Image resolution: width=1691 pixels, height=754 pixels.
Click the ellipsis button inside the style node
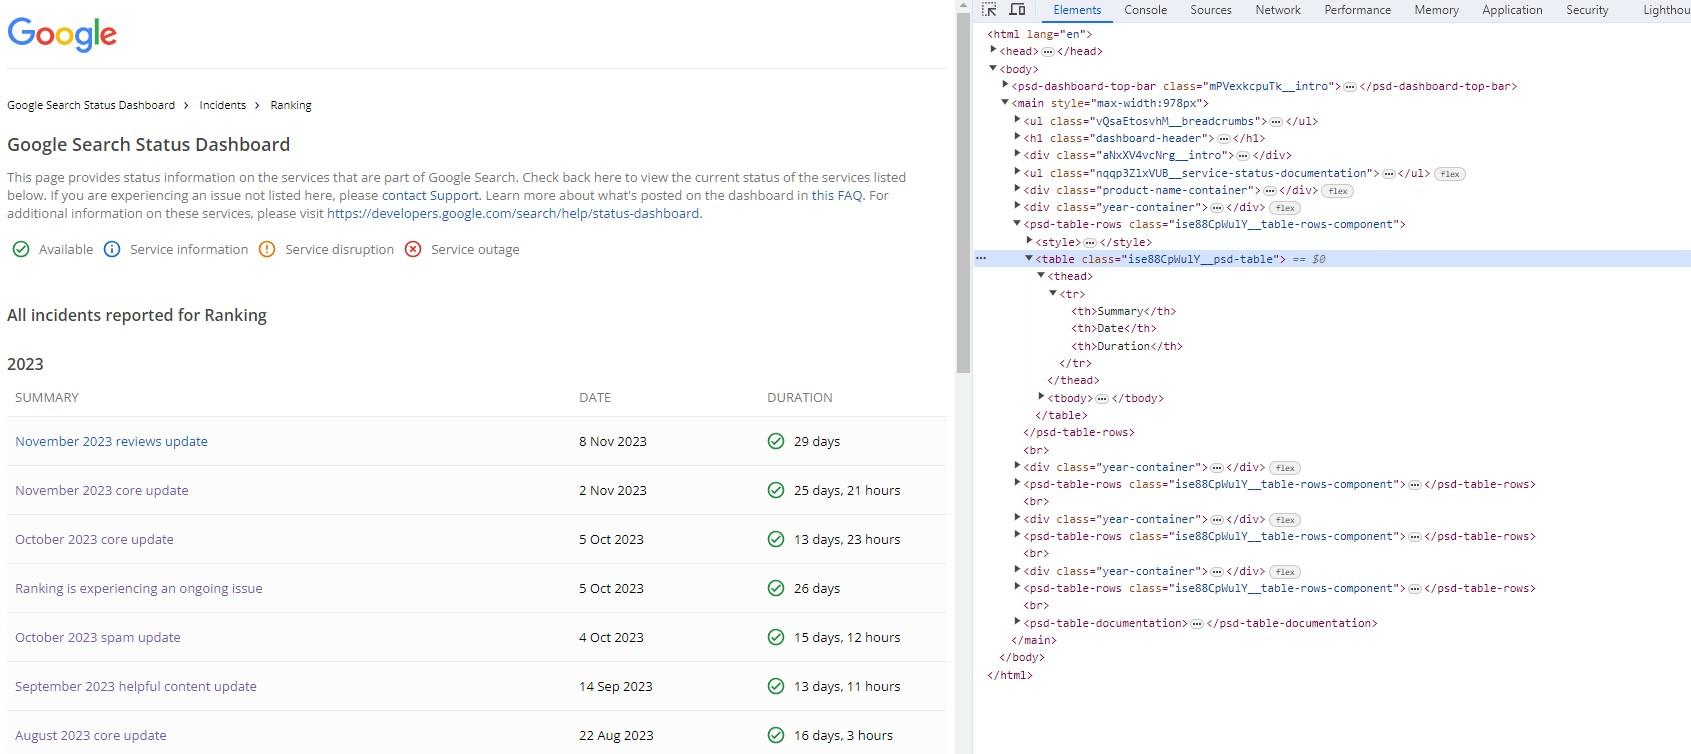coord(1090,243)
